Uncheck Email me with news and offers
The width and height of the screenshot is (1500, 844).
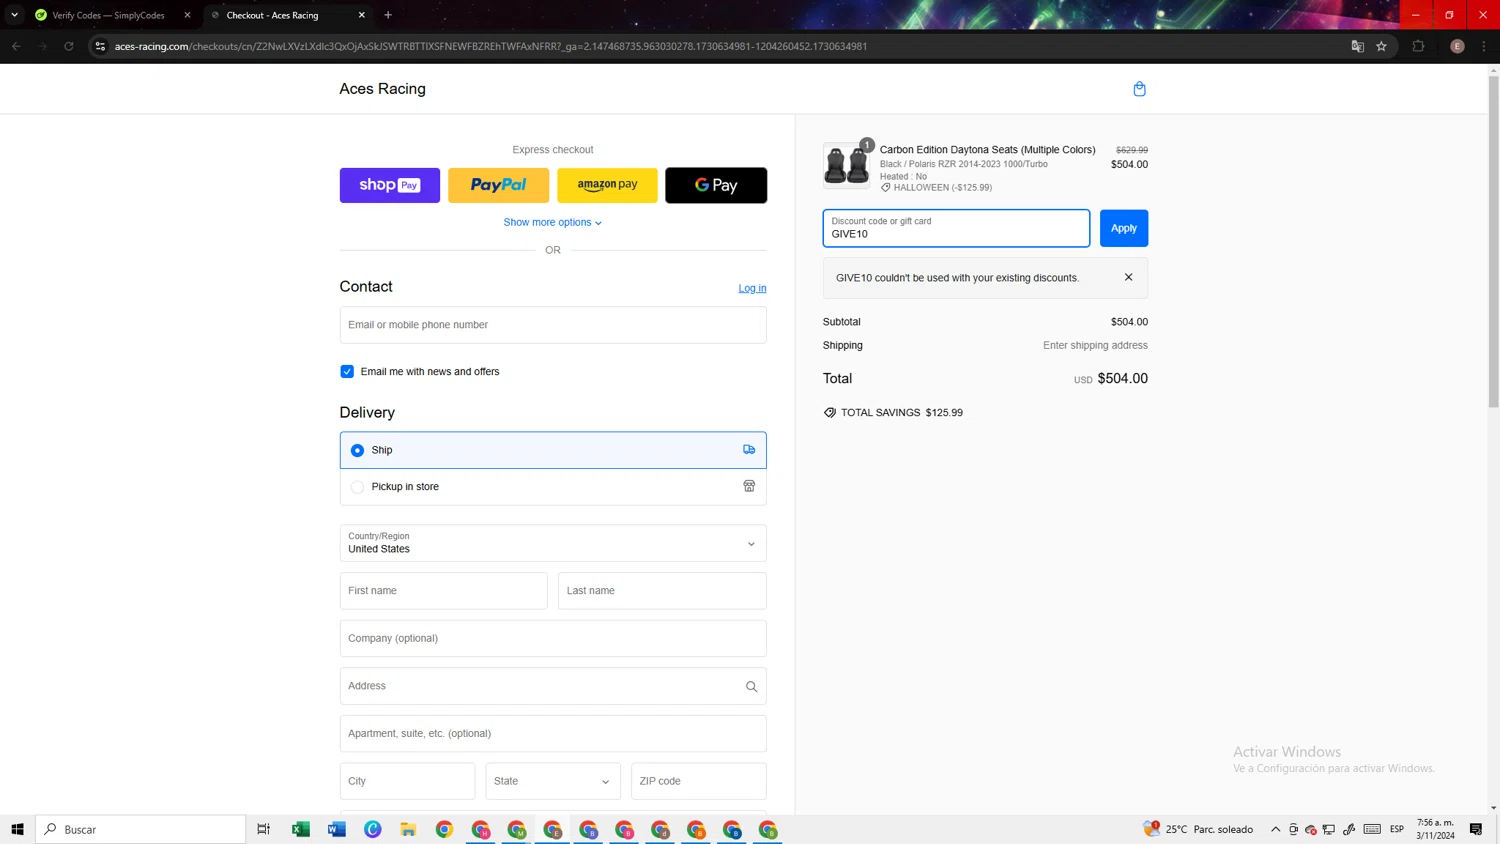tap(347, 371)
